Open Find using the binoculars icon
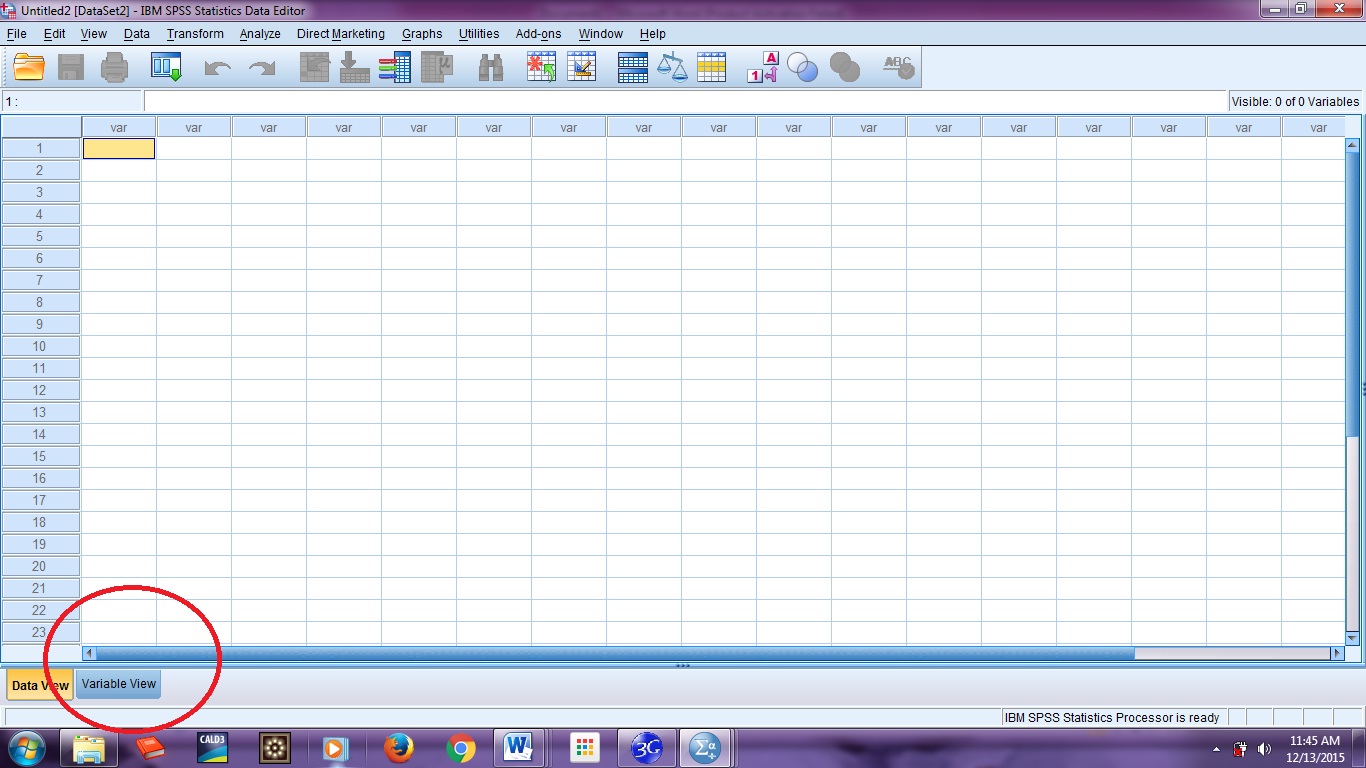 click(491, 67)
